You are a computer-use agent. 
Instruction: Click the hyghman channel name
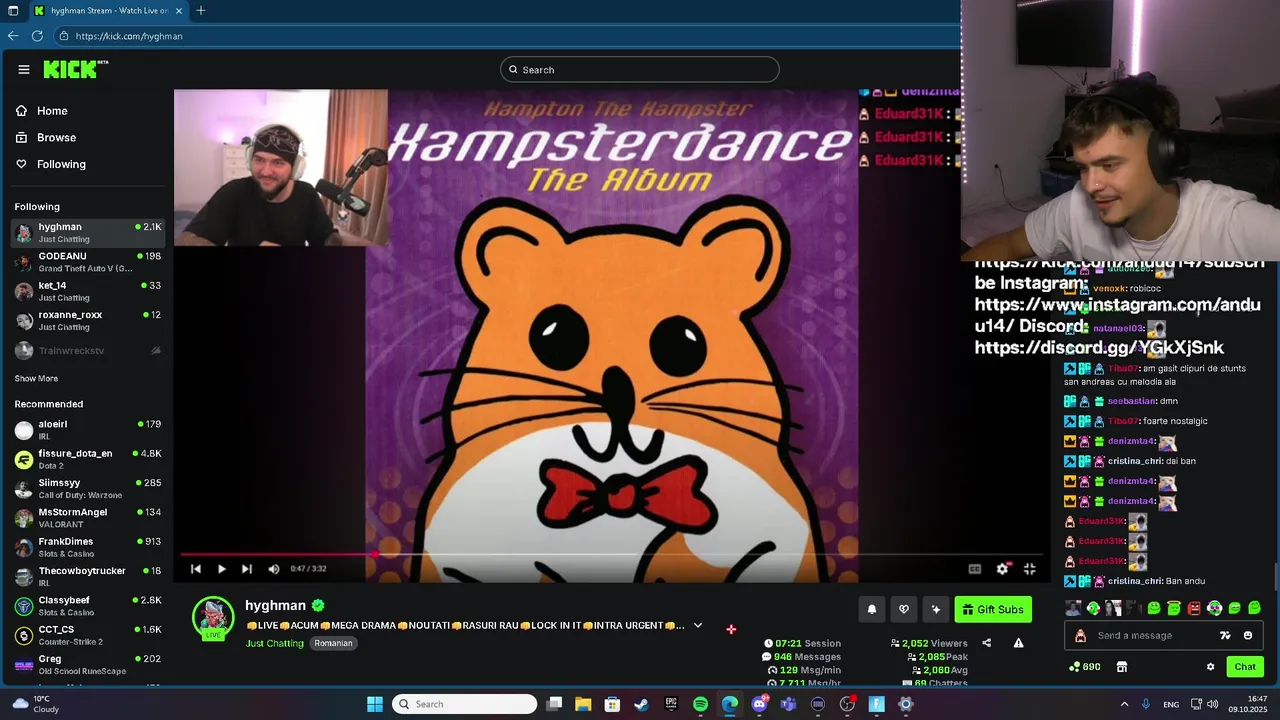click(275, 605)
